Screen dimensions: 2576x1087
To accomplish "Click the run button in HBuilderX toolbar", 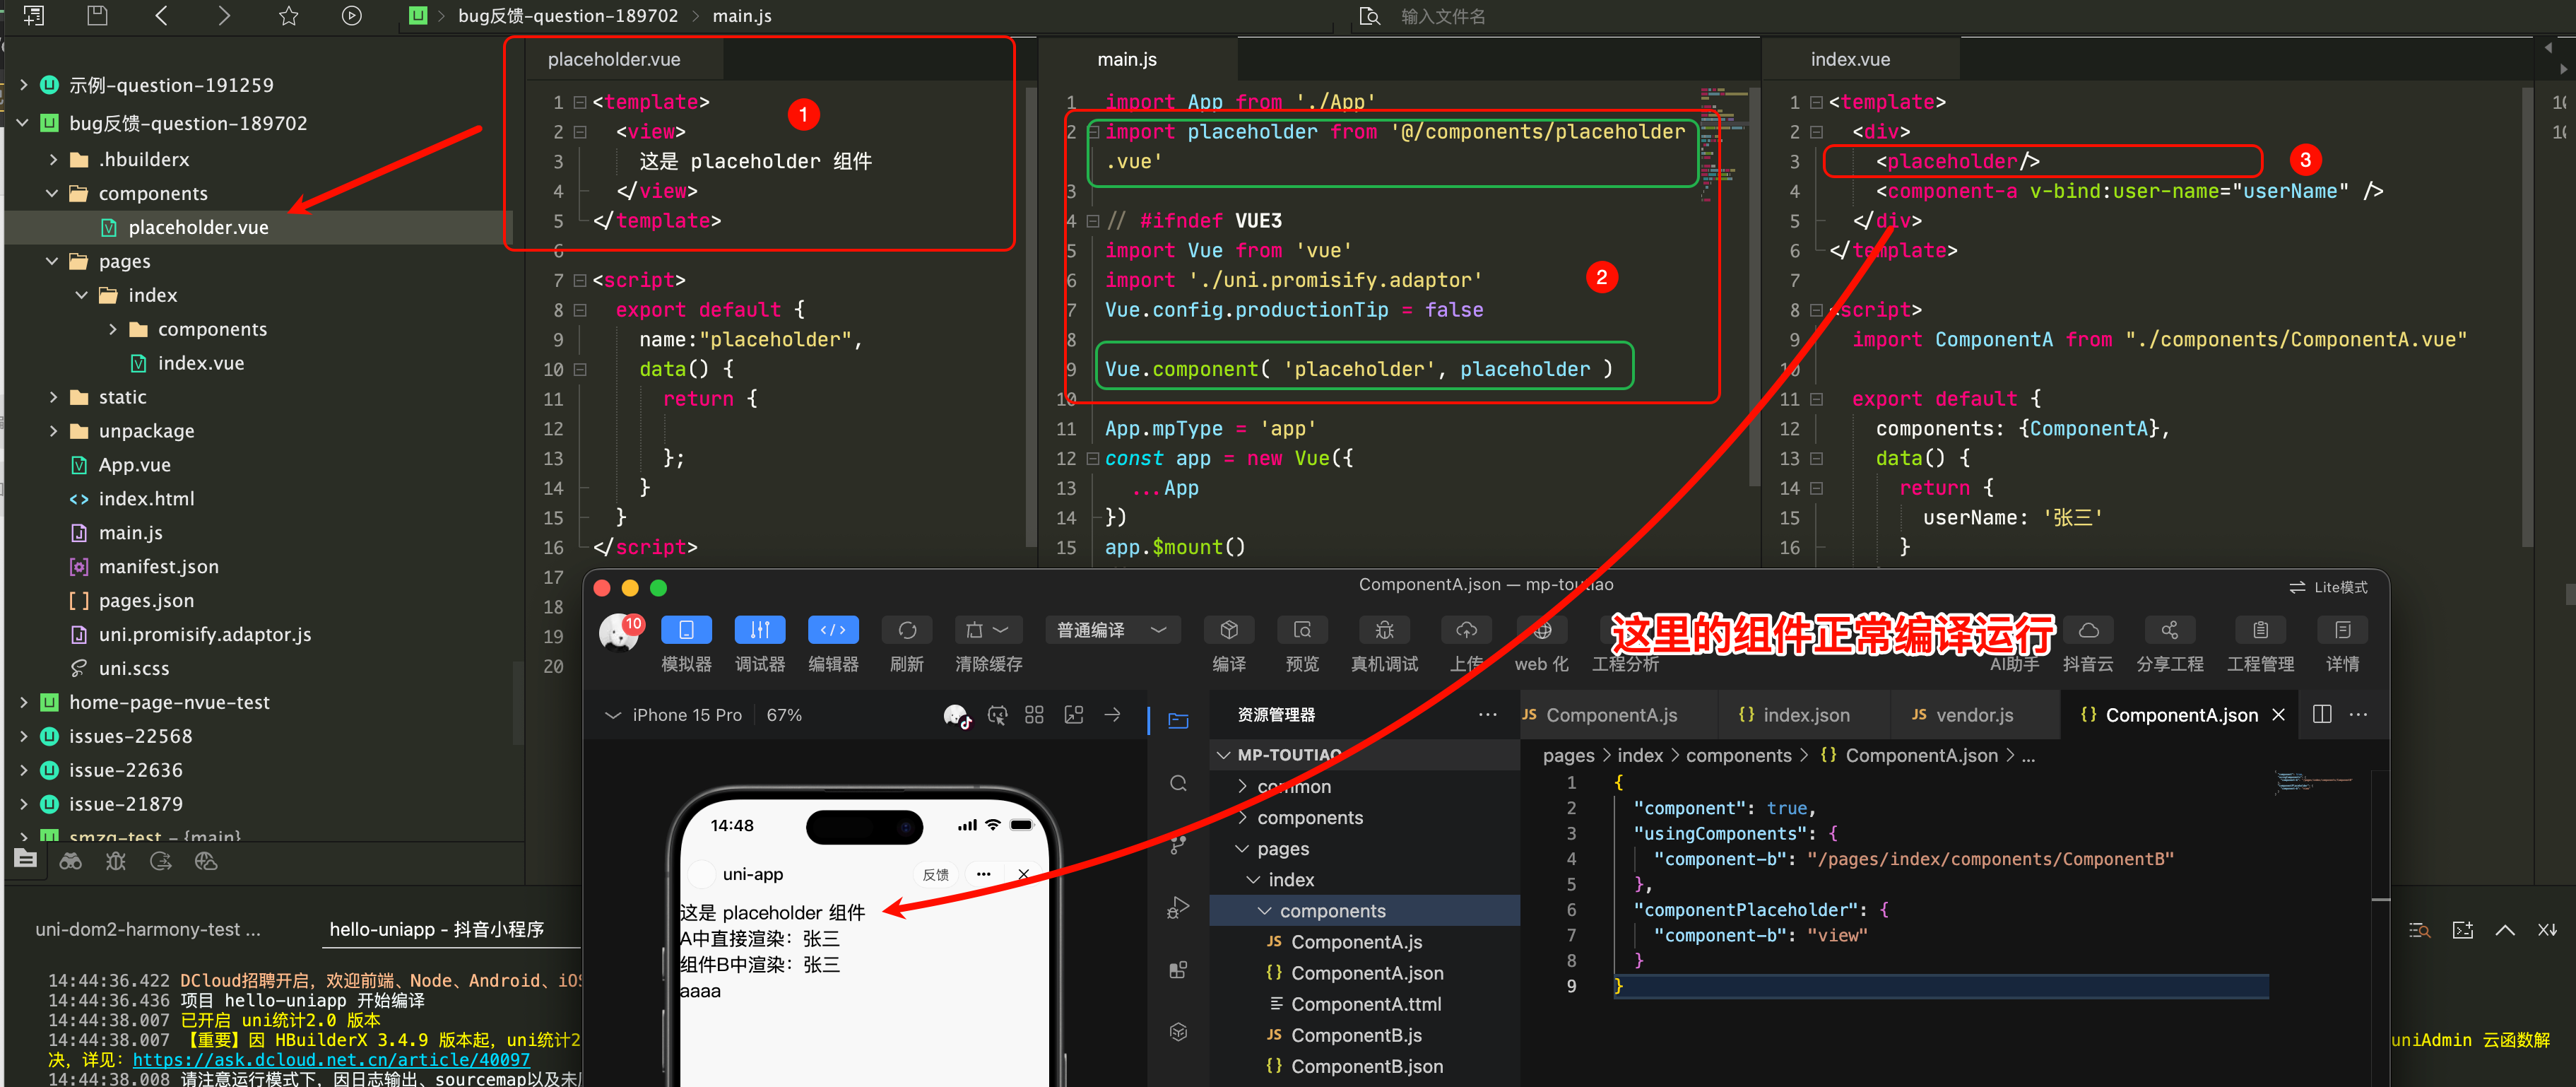I will click(x=351, y=16).
